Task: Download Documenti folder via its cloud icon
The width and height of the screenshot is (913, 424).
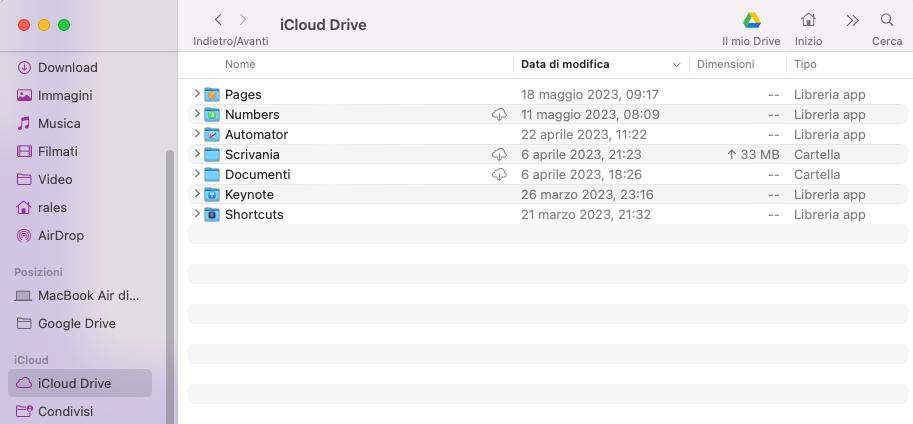Action: point(499,175)
